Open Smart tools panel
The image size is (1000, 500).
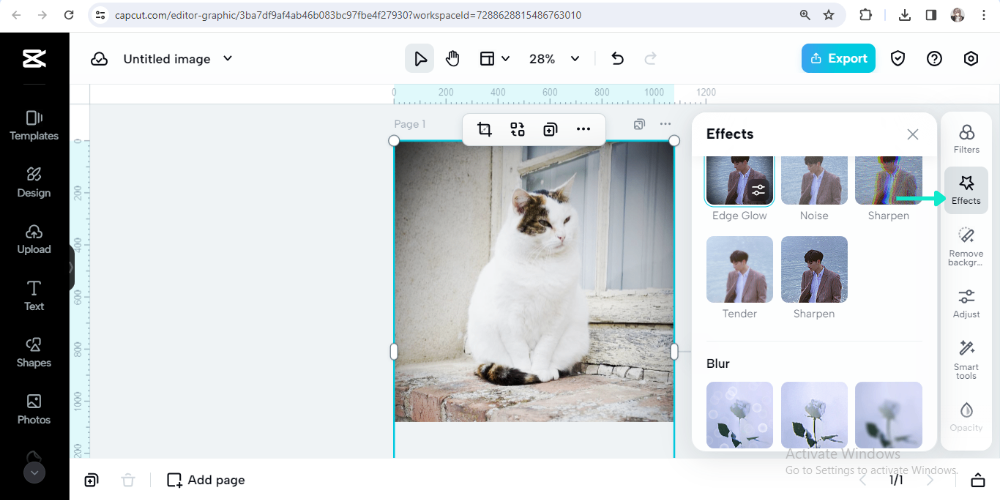[966, 358]
